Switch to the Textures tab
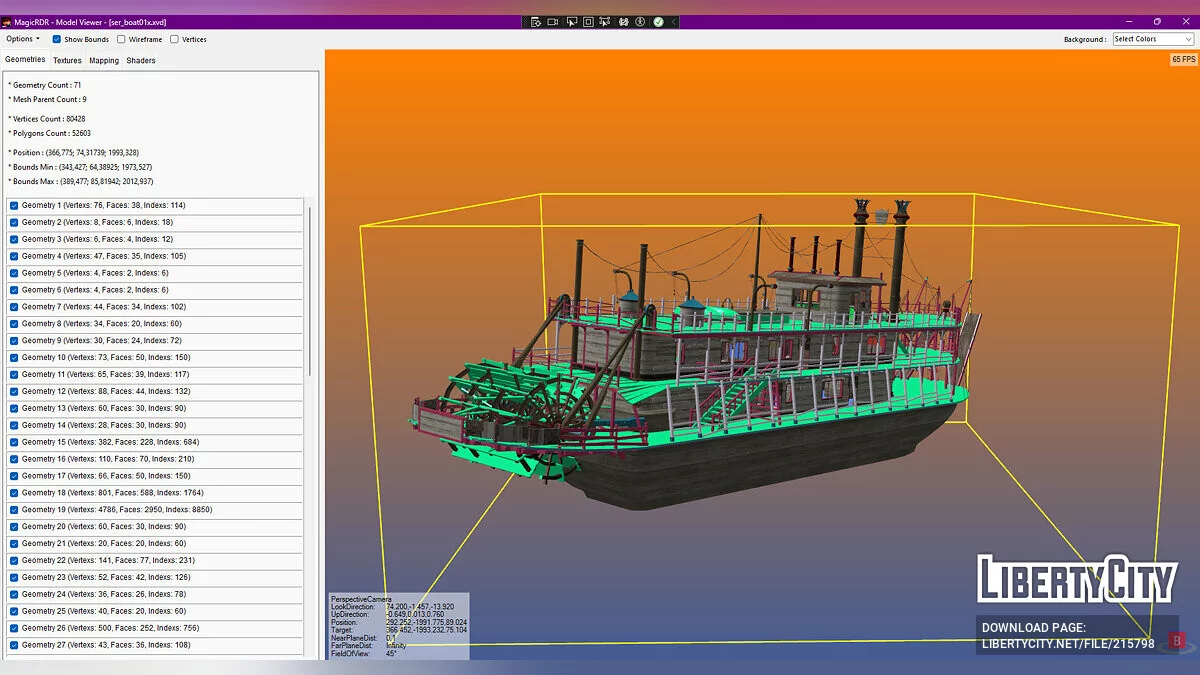The image size is (1200, 675). pyautogui.click(x=67, y=61)
